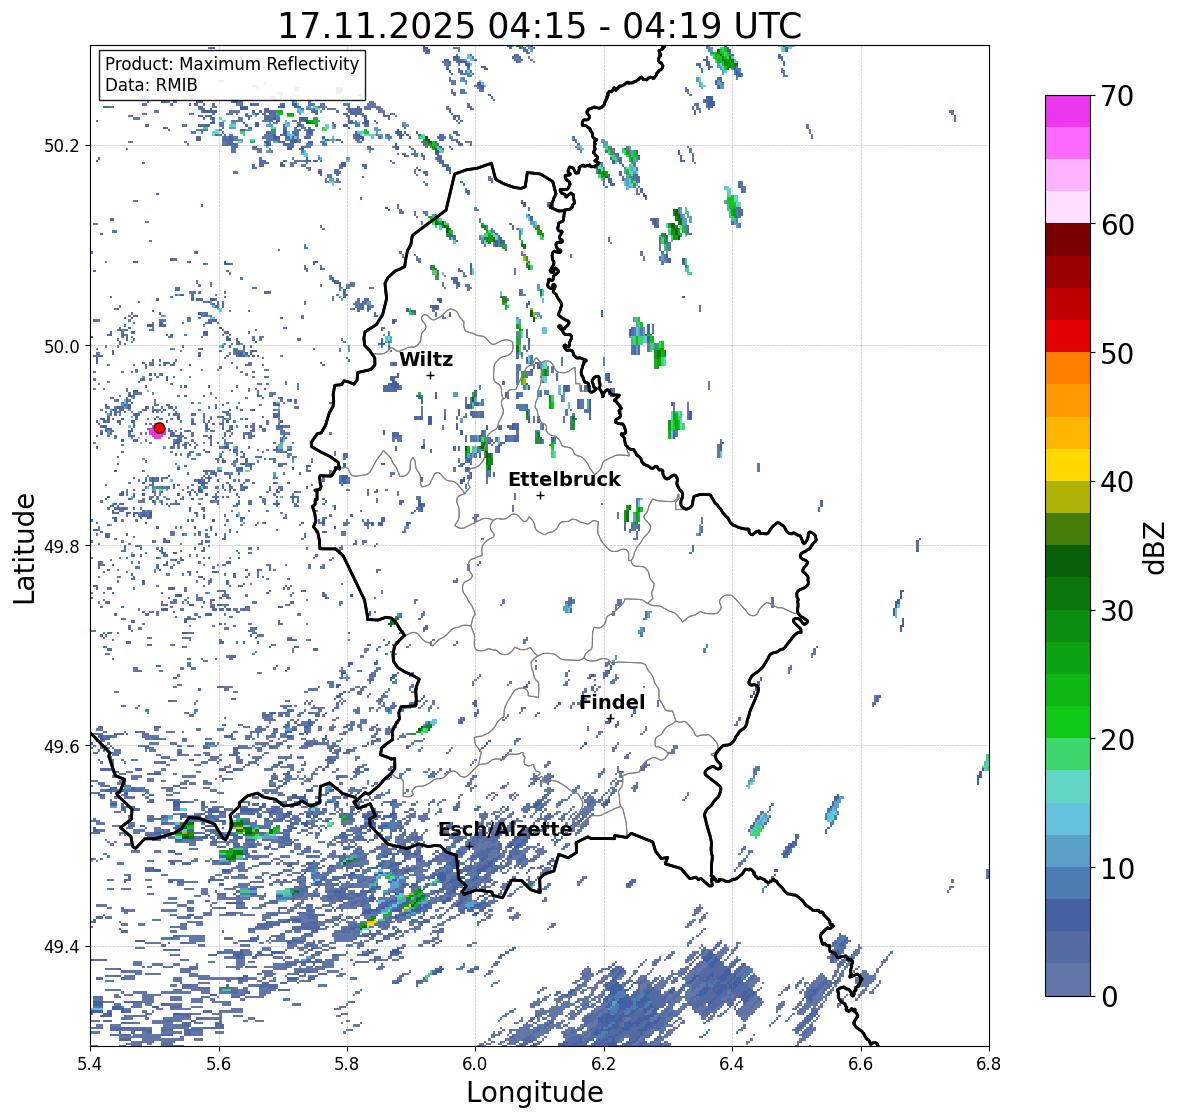Click the Product: Maximum Reflectivity text

232,64
